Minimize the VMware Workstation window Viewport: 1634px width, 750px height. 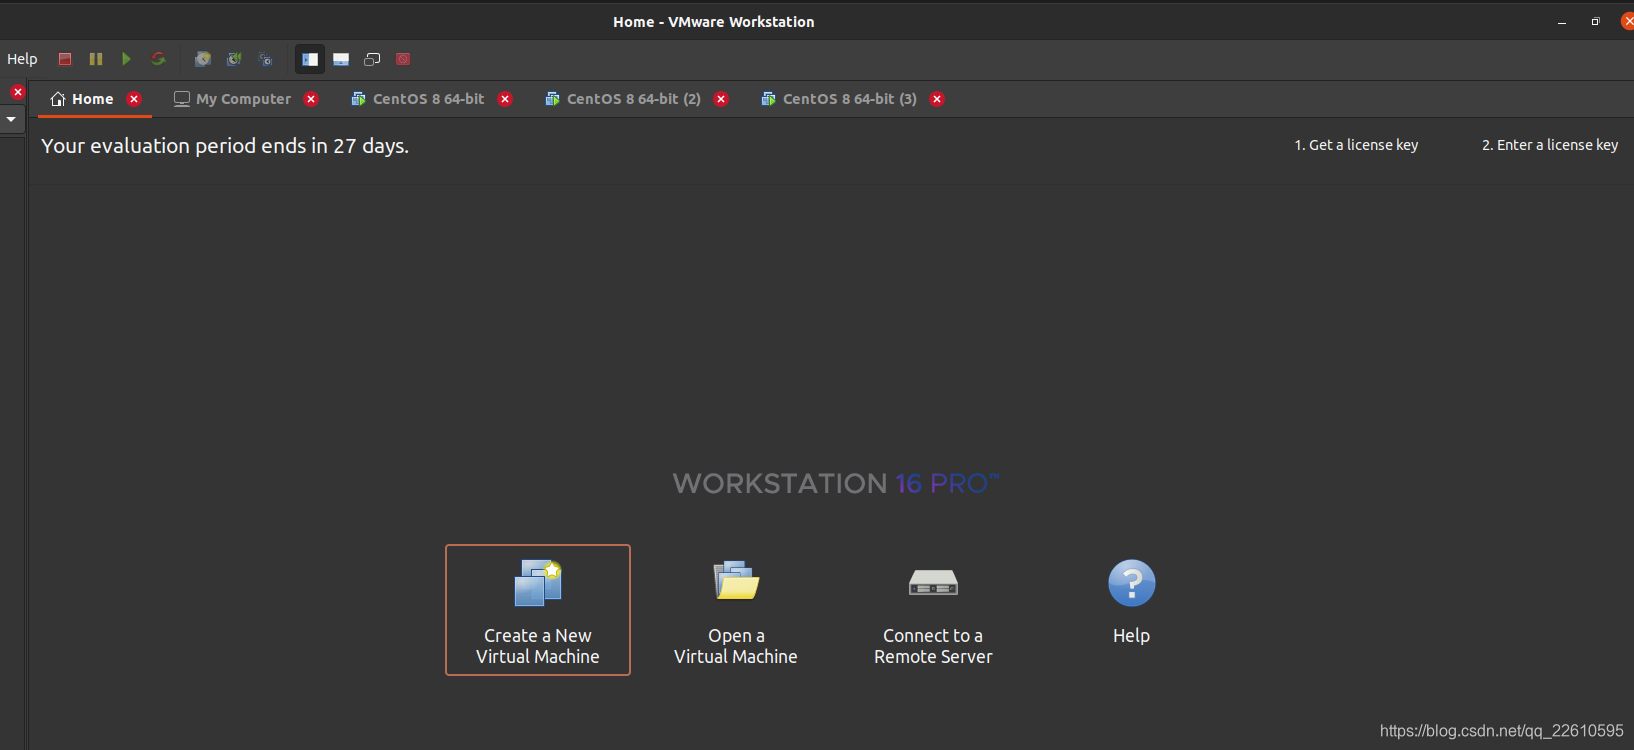click(x=1562, y=22)
